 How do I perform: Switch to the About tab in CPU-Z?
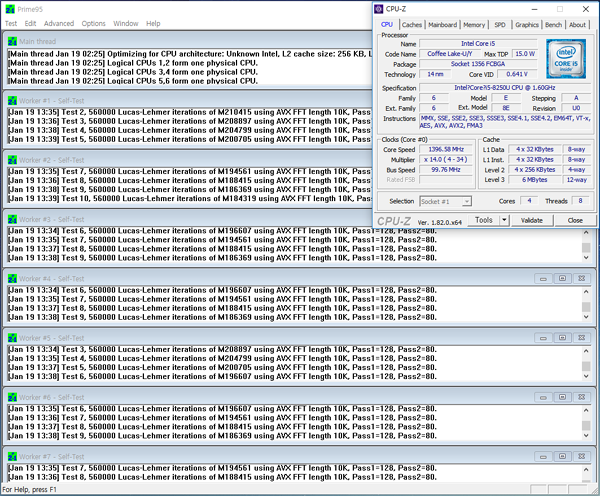[x=577, y=25]
